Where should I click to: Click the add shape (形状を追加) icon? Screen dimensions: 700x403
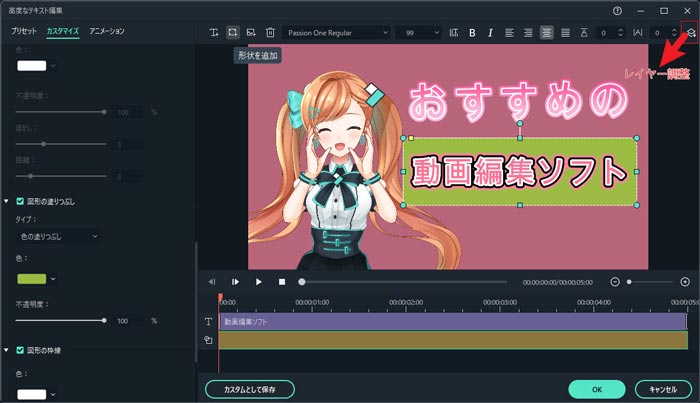tap(233, 33)
